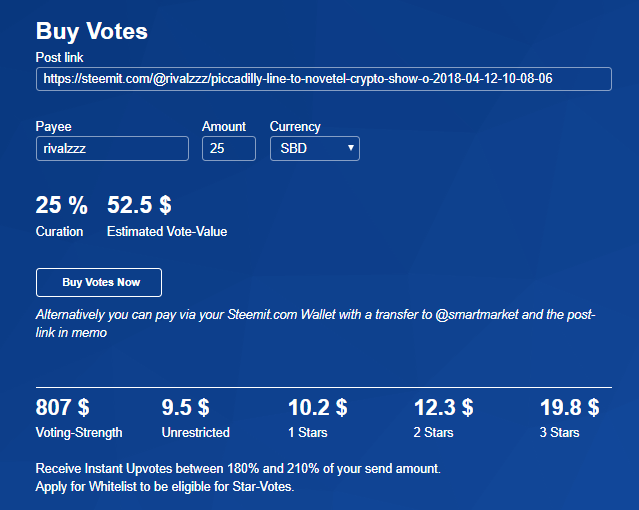This screenshot has width=639, height=510.
Task: Click the Payee label
Action: pos(53,126)
